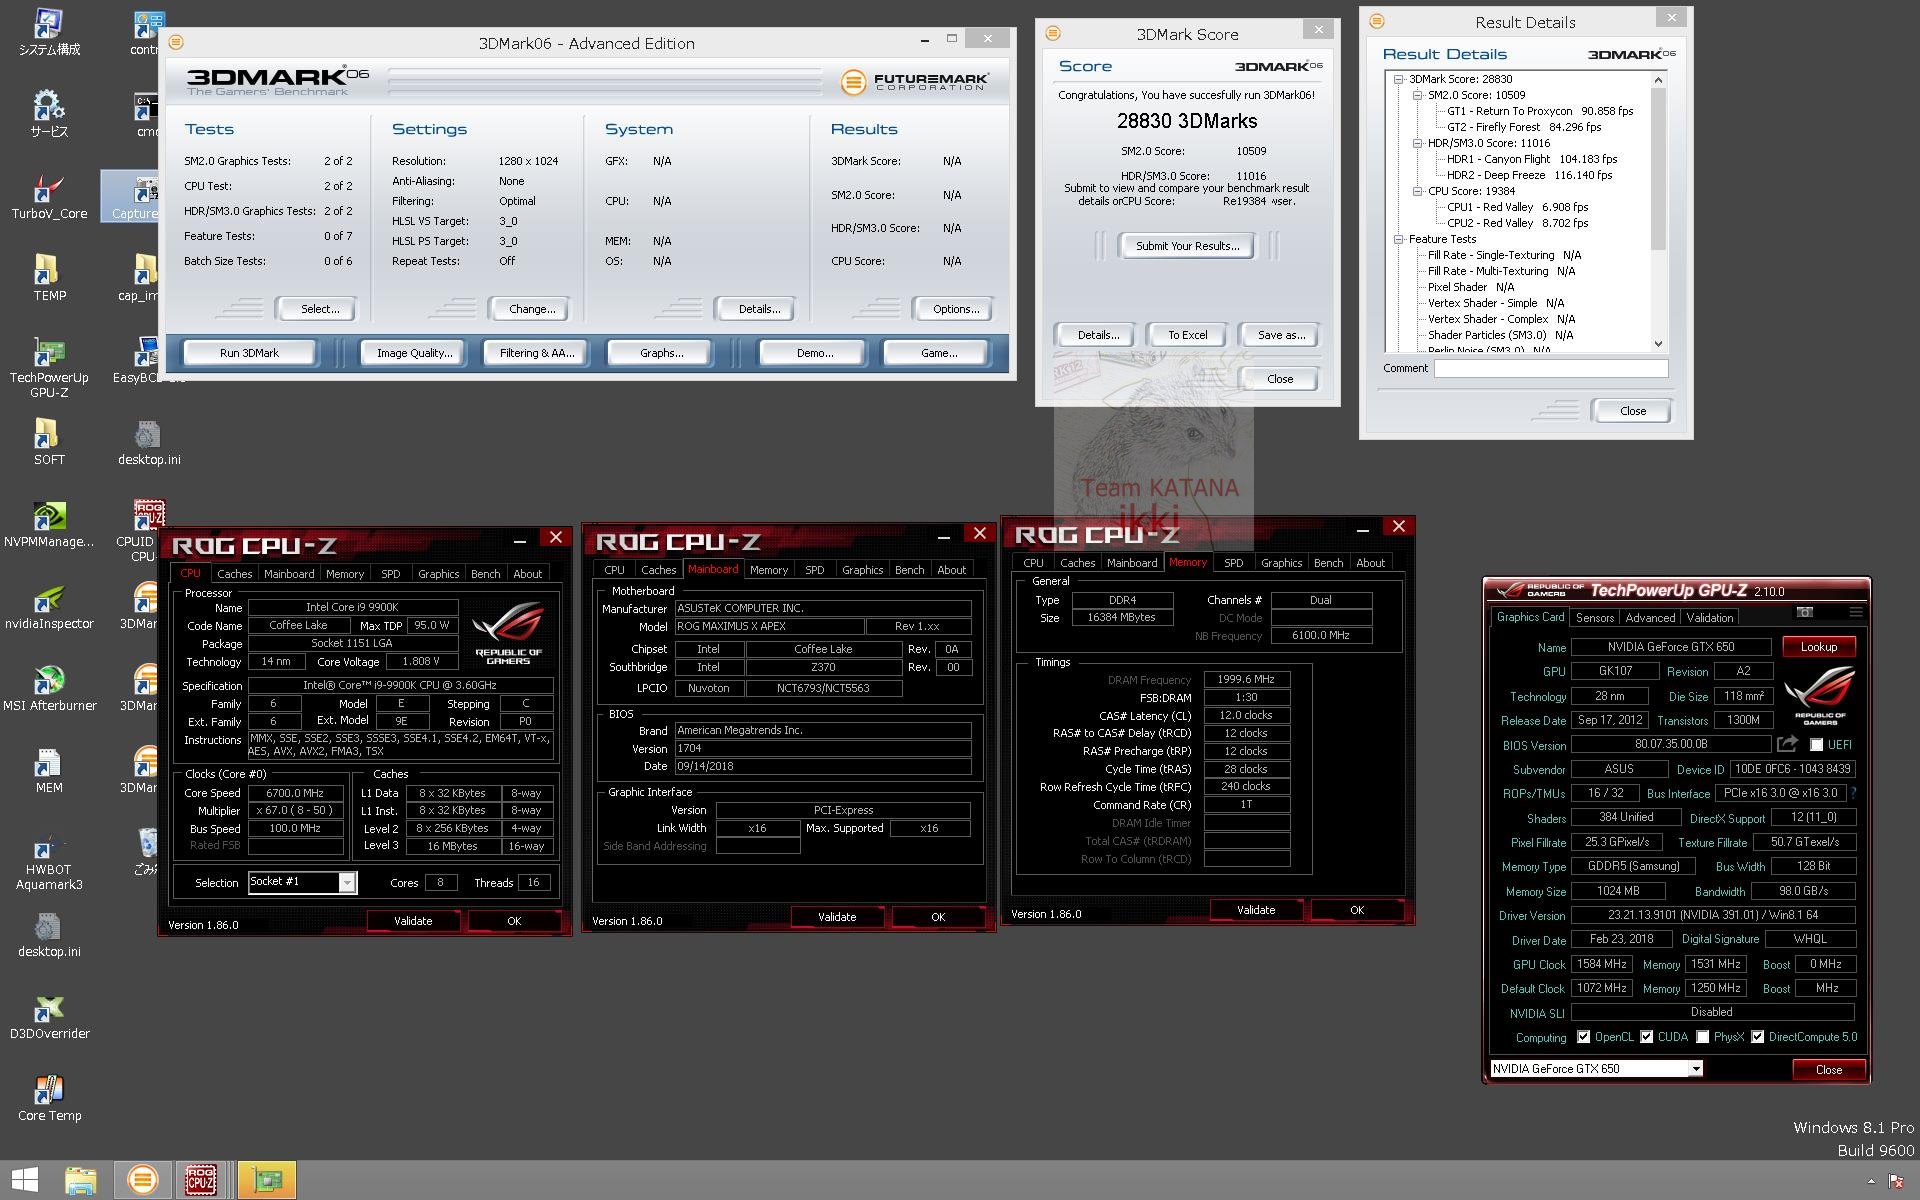Click Select button under Tests
1920x1200 pixels.
click(320, 309)
